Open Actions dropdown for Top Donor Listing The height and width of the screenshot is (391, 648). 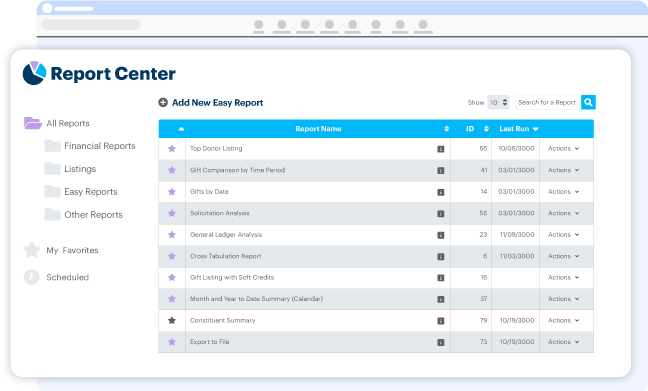pyautogui.click(x=563, y=148)
